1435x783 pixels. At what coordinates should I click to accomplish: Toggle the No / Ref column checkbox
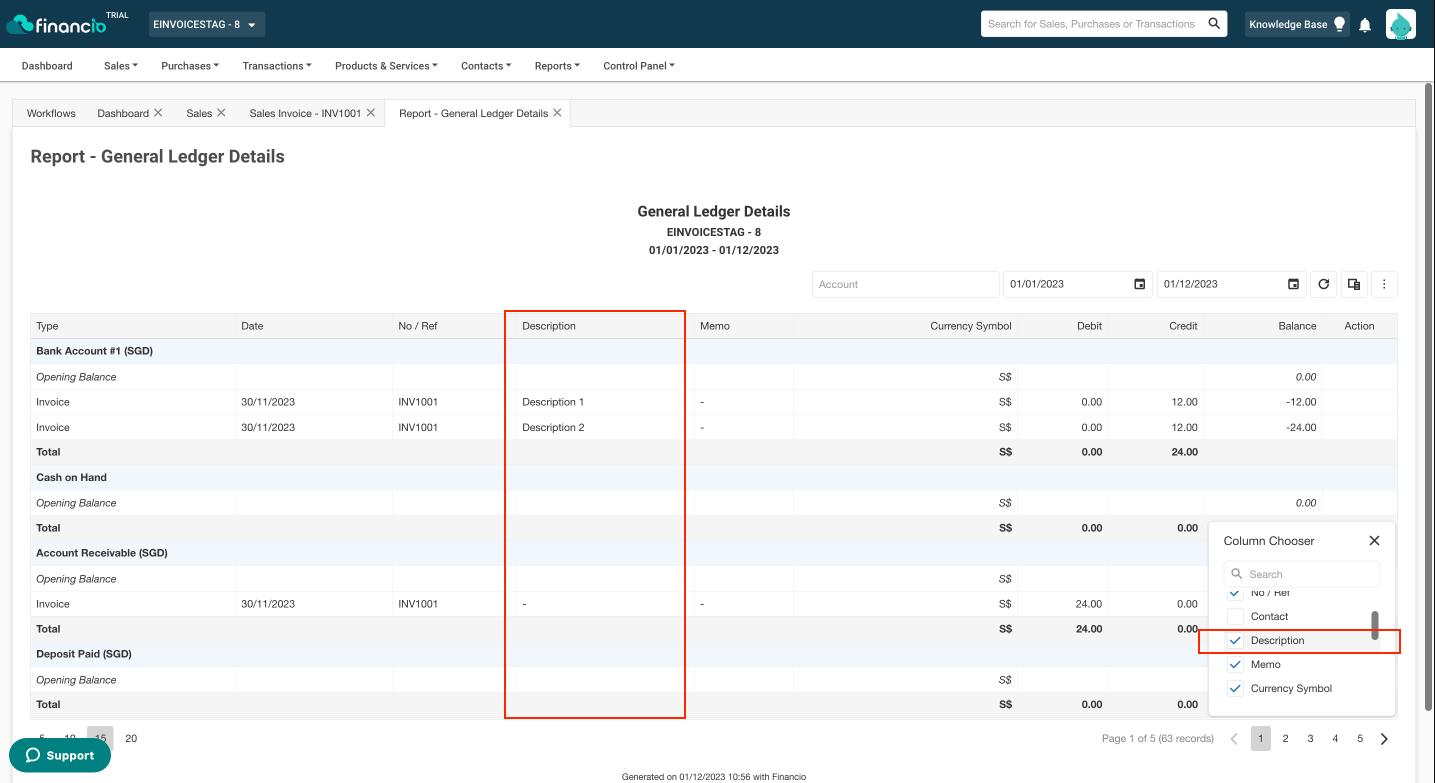(x=1235, y=593)
